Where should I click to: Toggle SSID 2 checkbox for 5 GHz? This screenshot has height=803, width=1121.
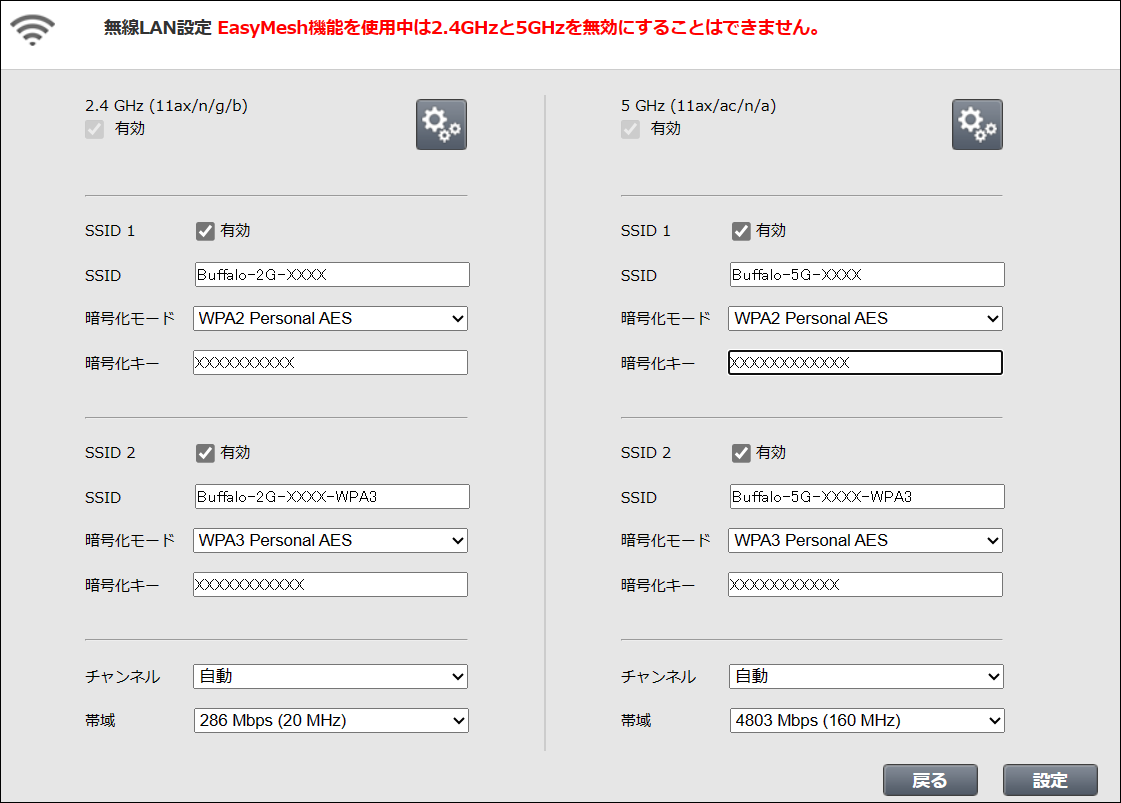[741, 453]
